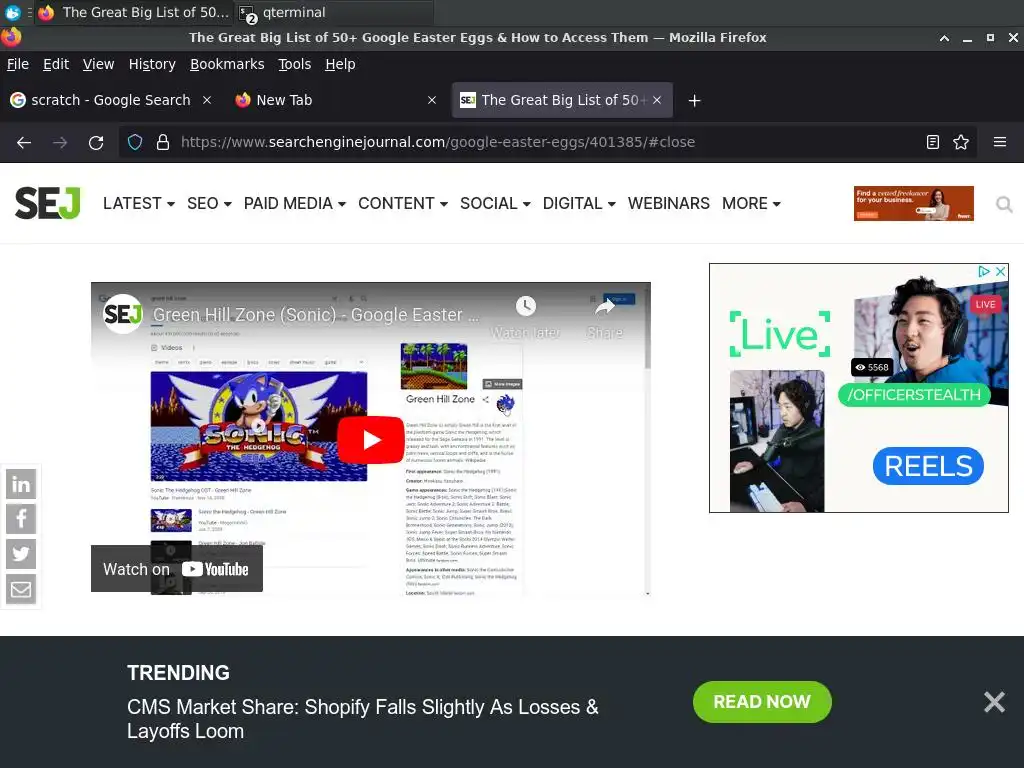Open the History menu
The width and height of the screenshot is (1024, 768).
pos(152,64)
